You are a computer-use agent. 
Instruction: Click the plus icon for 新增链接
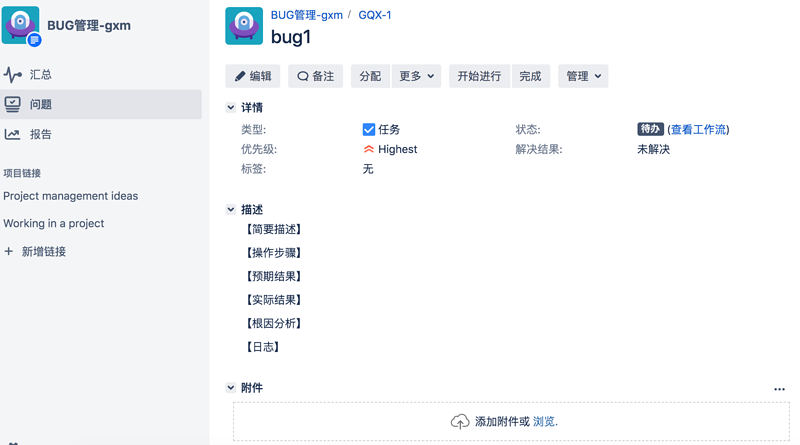coord(9,251)
